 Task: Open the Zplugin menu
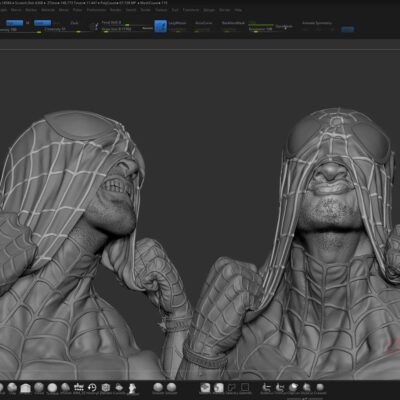pyautogui.click(x=209, y=10)
